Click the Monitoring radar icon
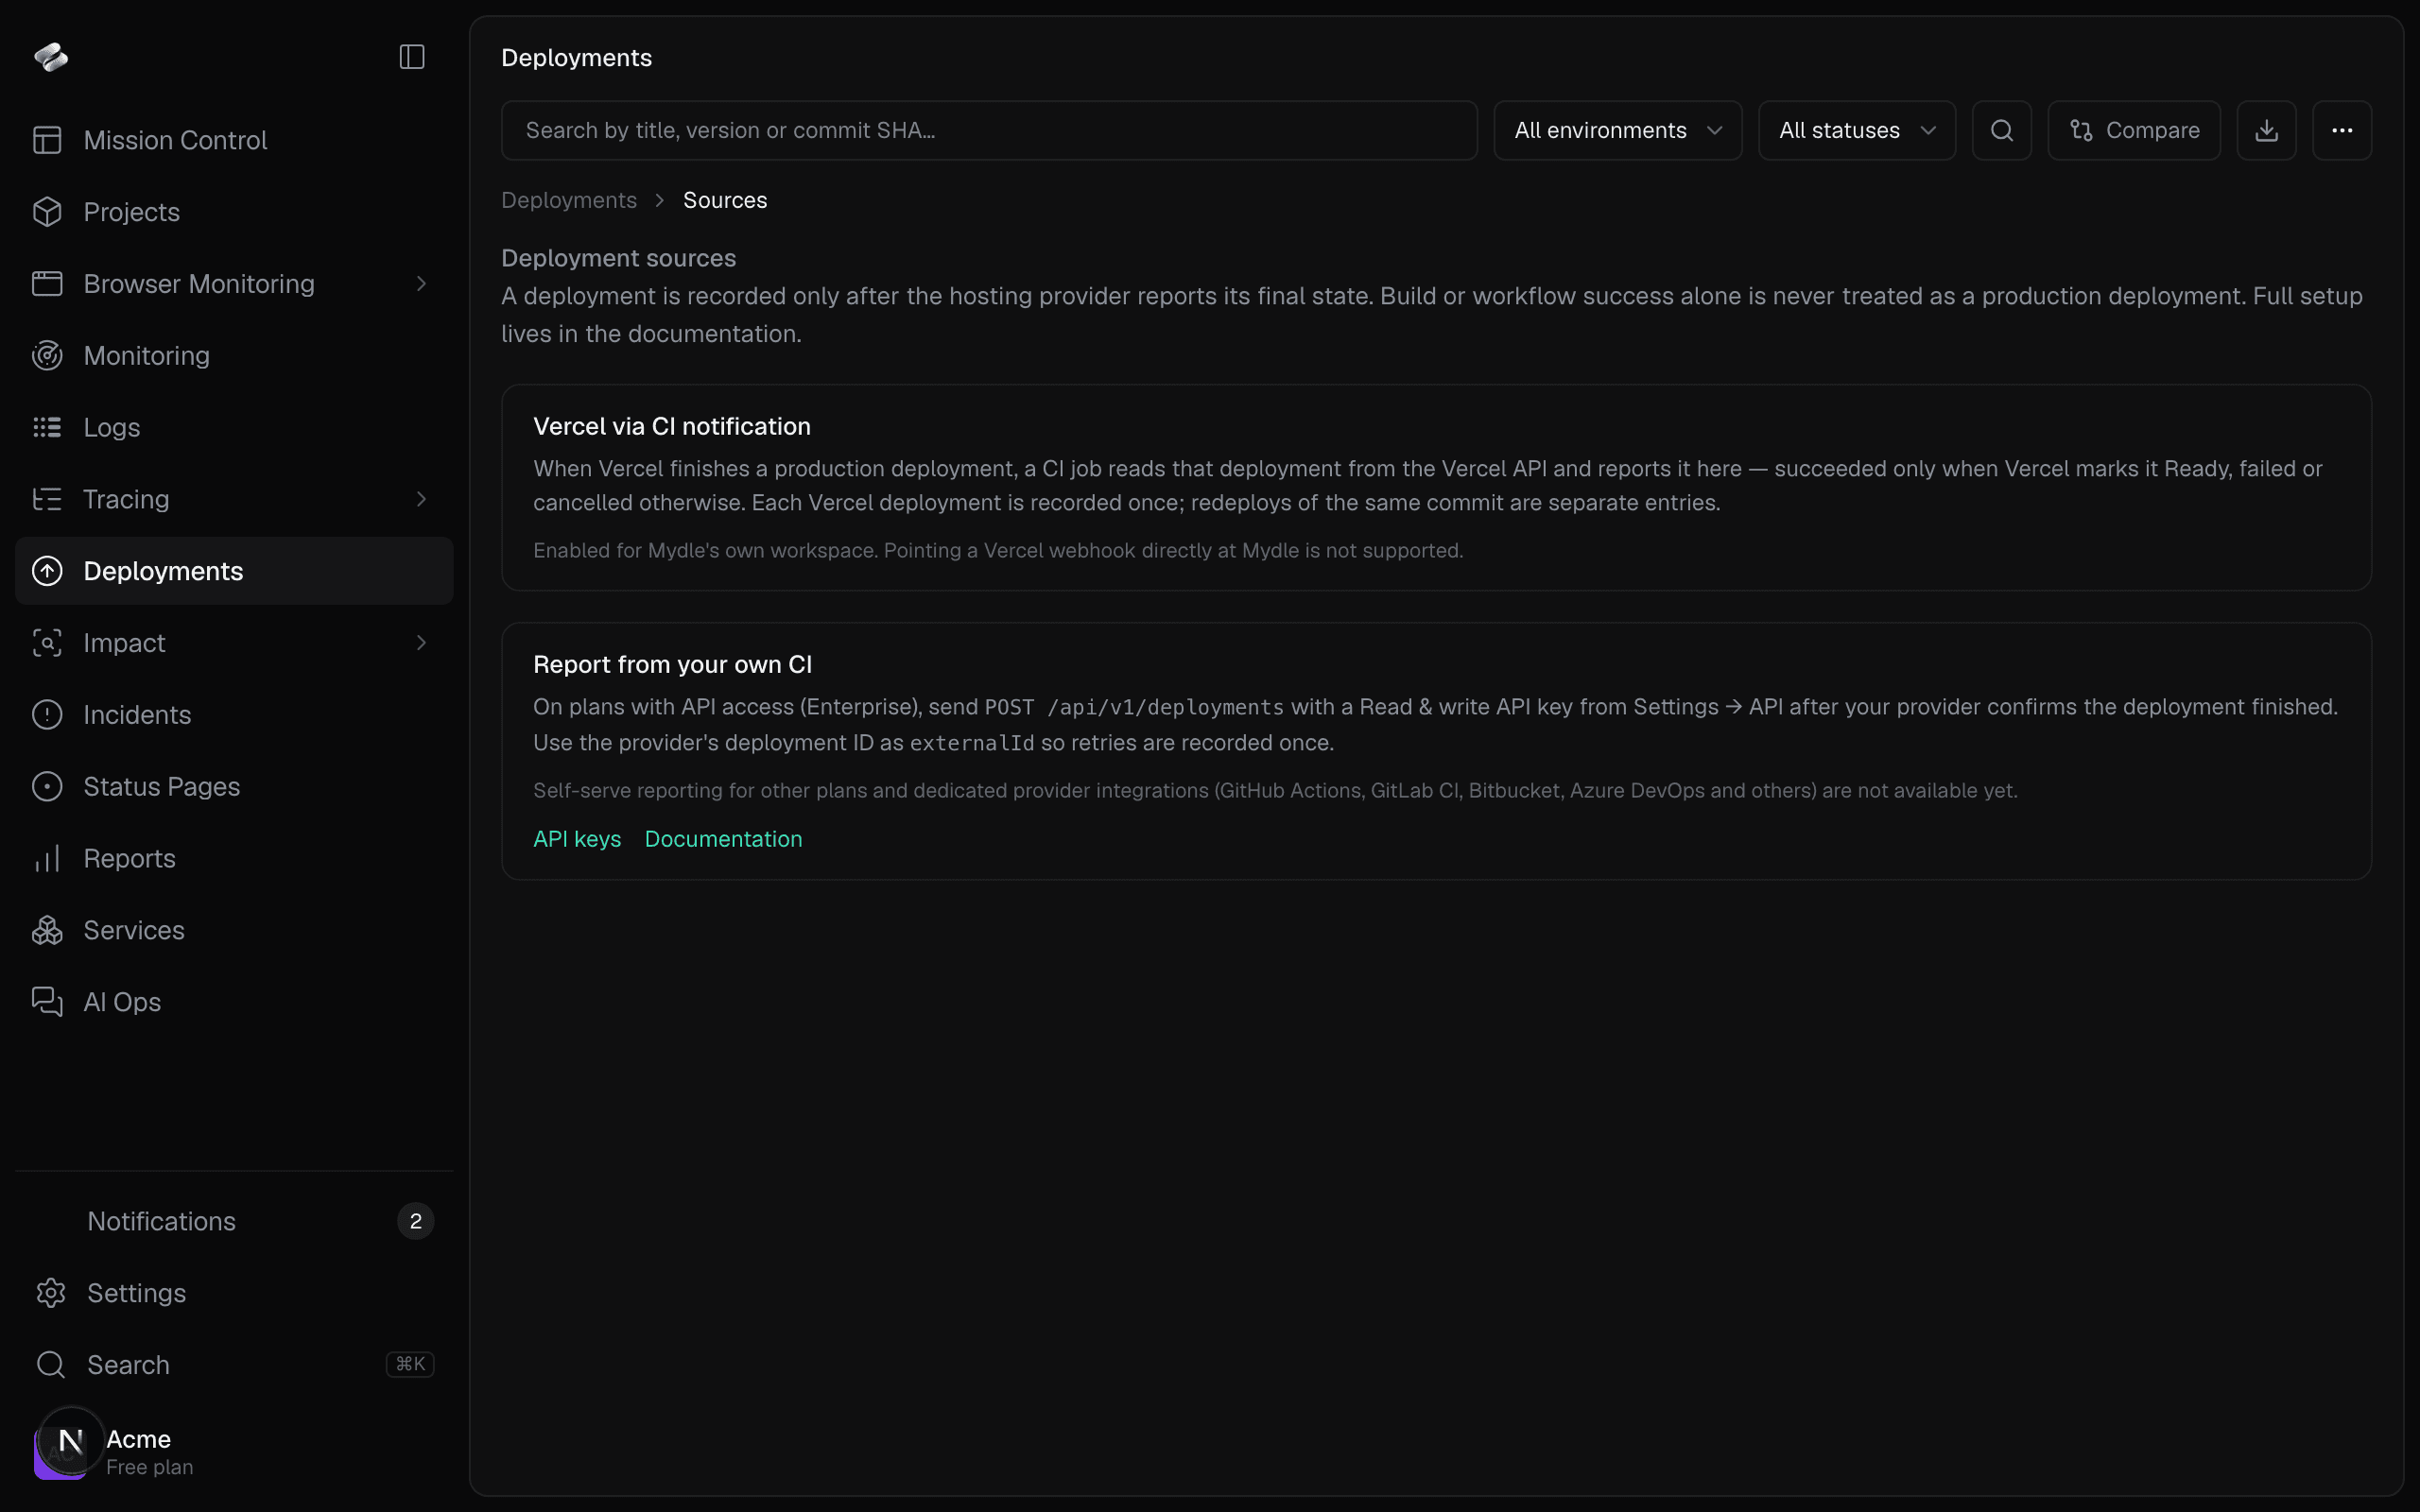This screenshot has width=2420, height=1512. coord(47,356)
